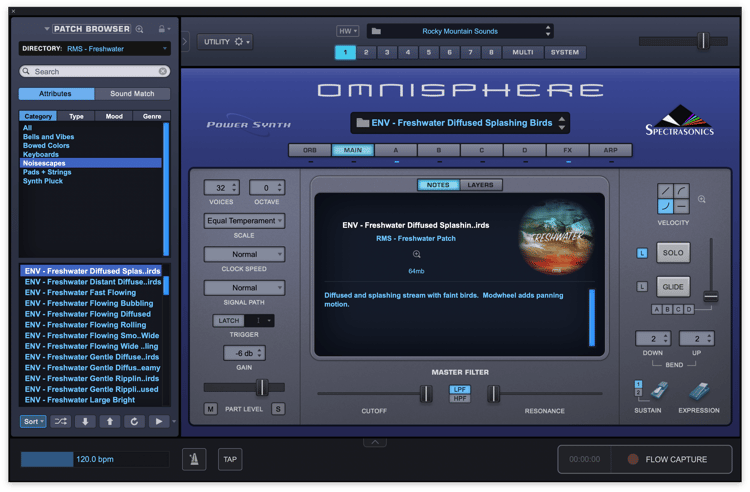This screenshot has width=750, height=492.
Task: Click the patch name folder icon
Action: click(363, 123)
